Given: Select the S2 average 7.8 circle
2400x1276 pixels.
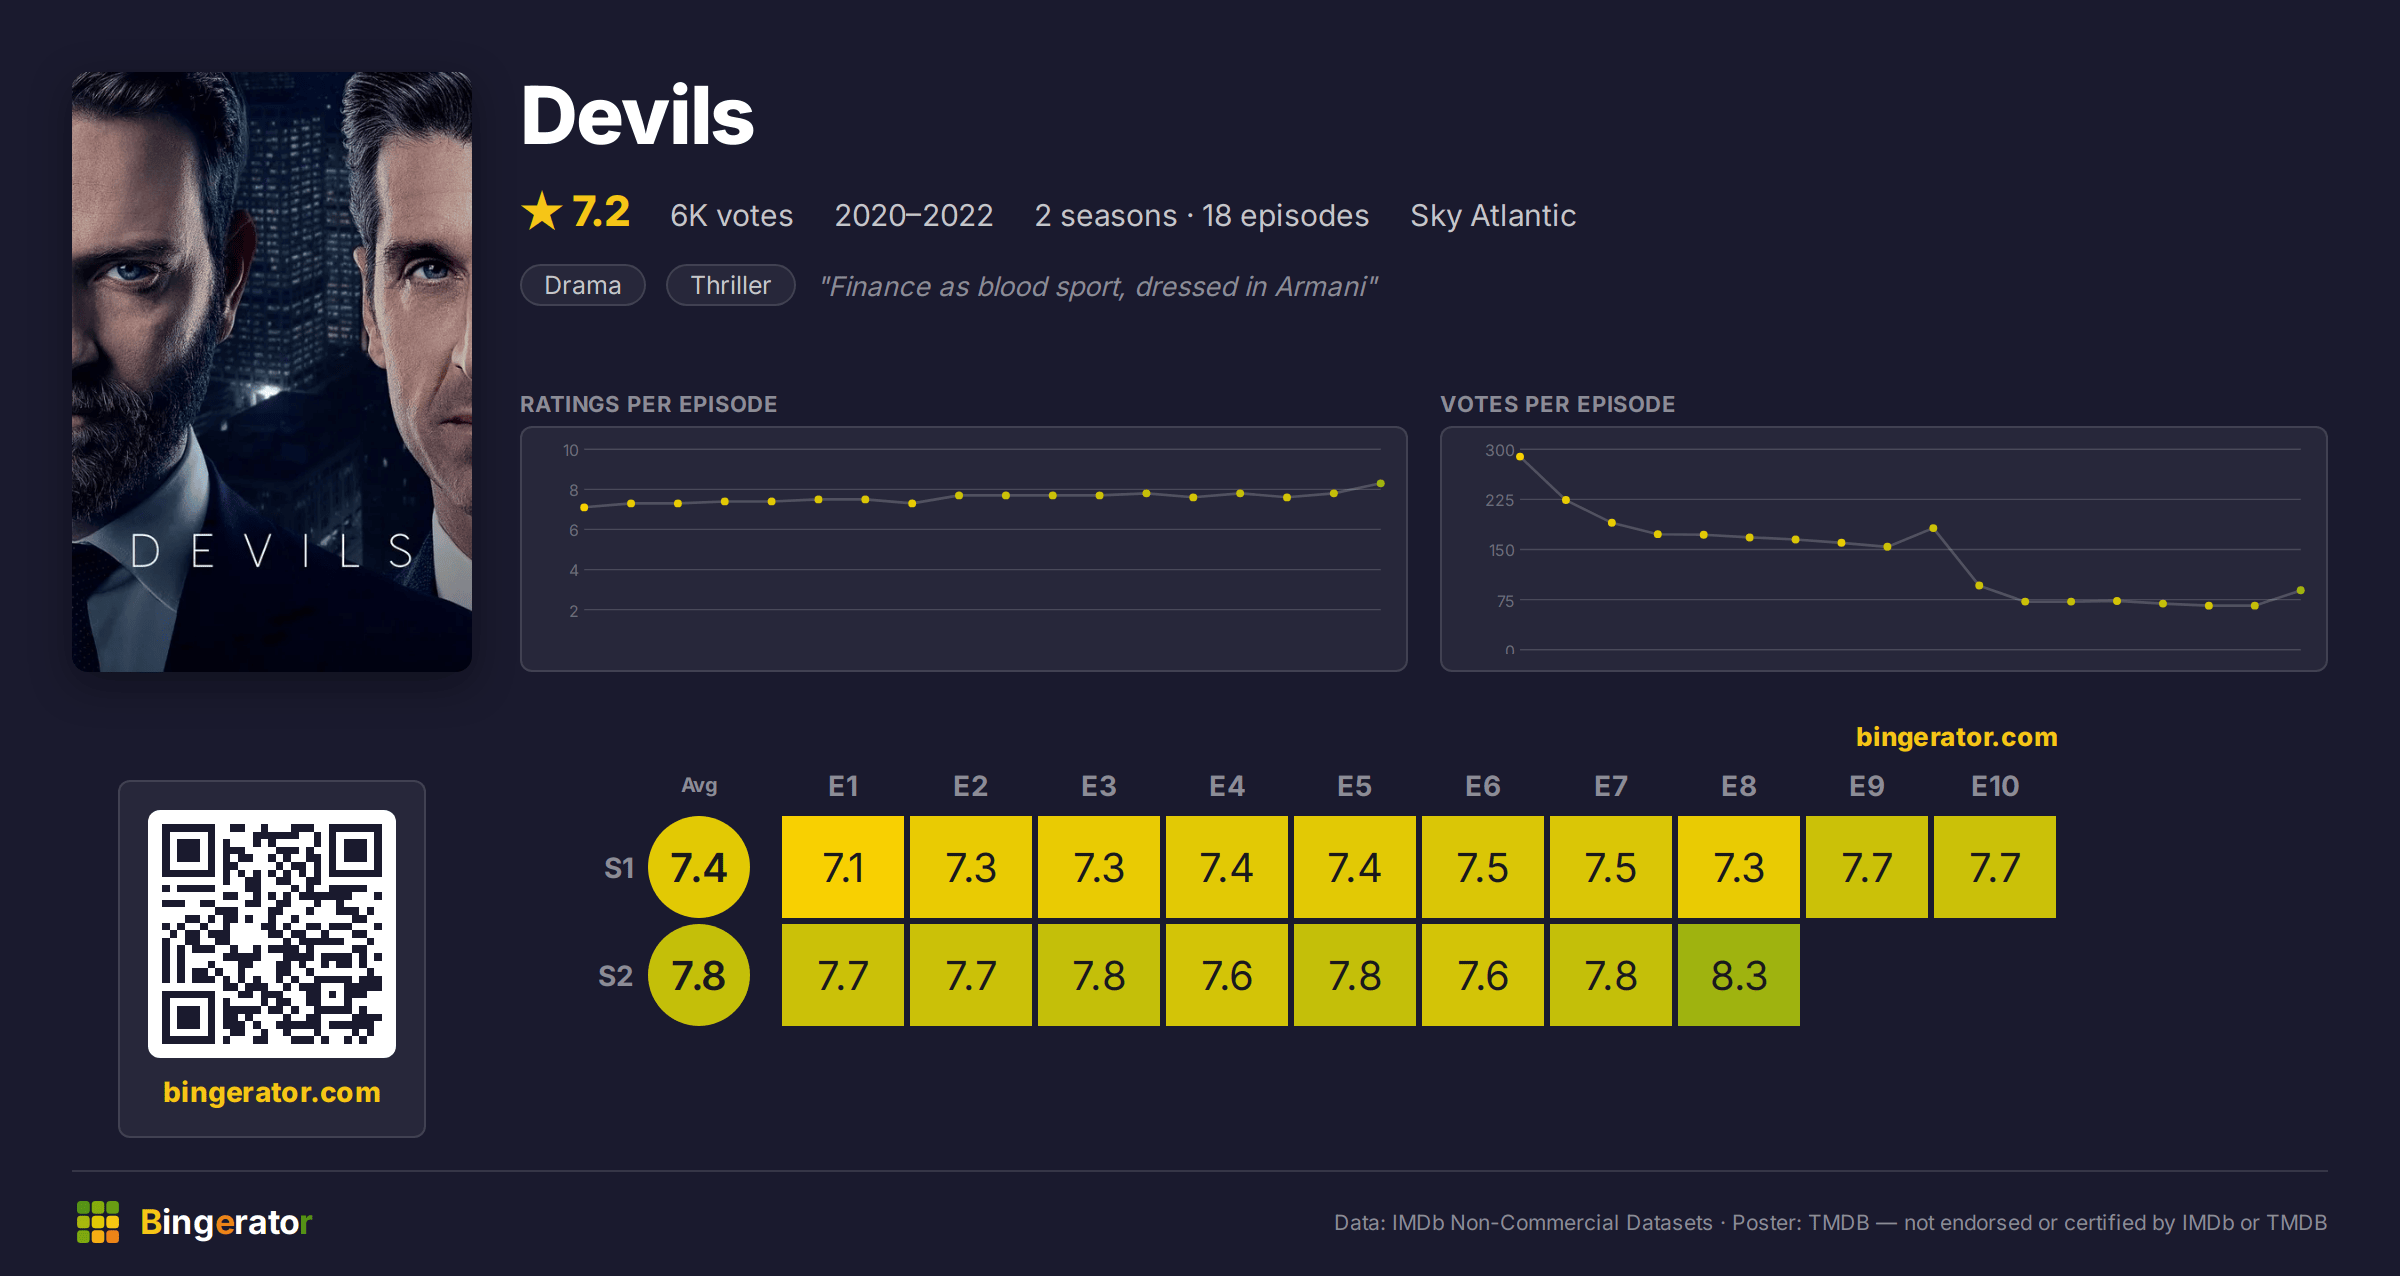Looking at the screenshot, I should [x=699, y=975].
